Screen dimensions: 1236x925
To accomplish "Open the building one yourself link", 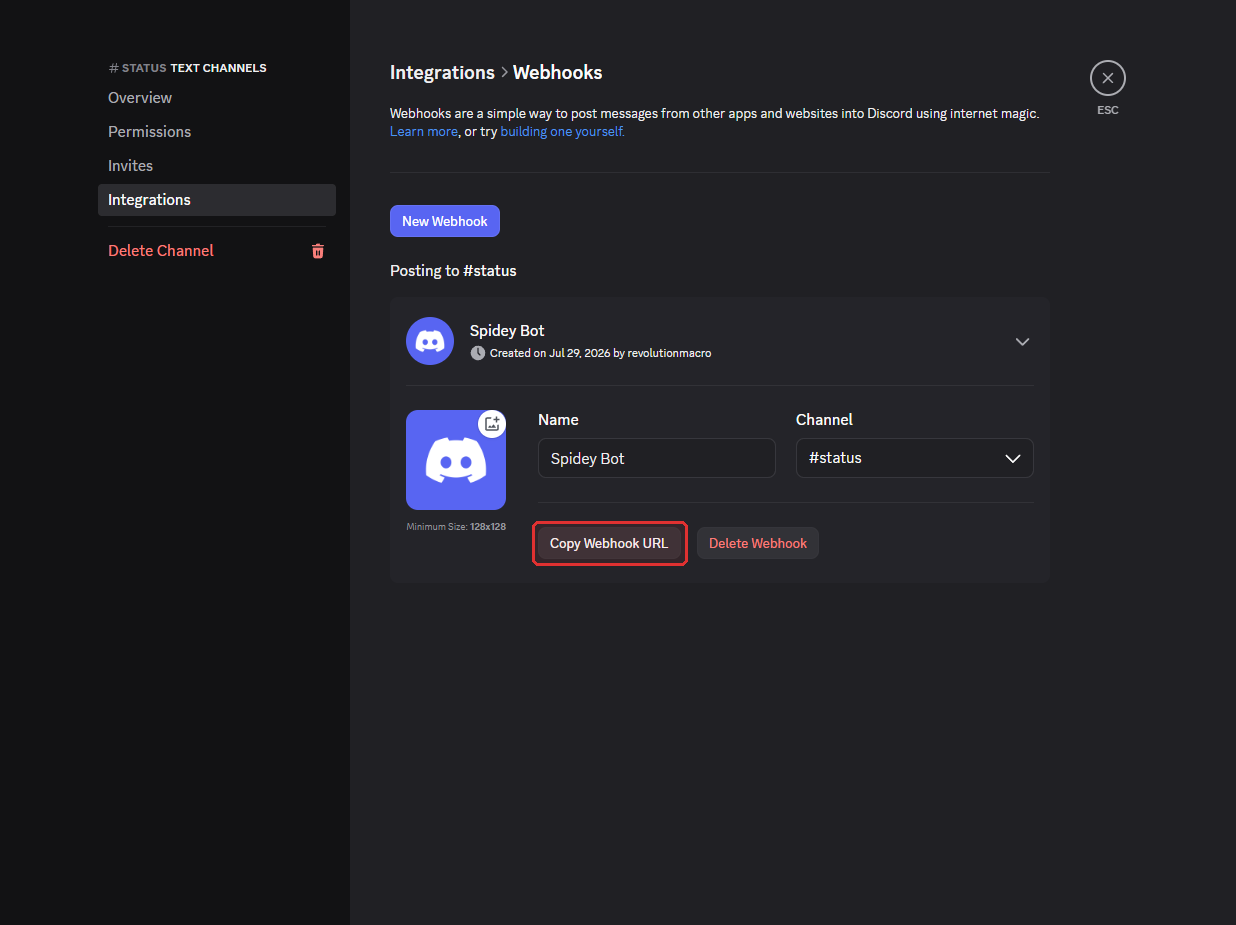I will point(562,132).
